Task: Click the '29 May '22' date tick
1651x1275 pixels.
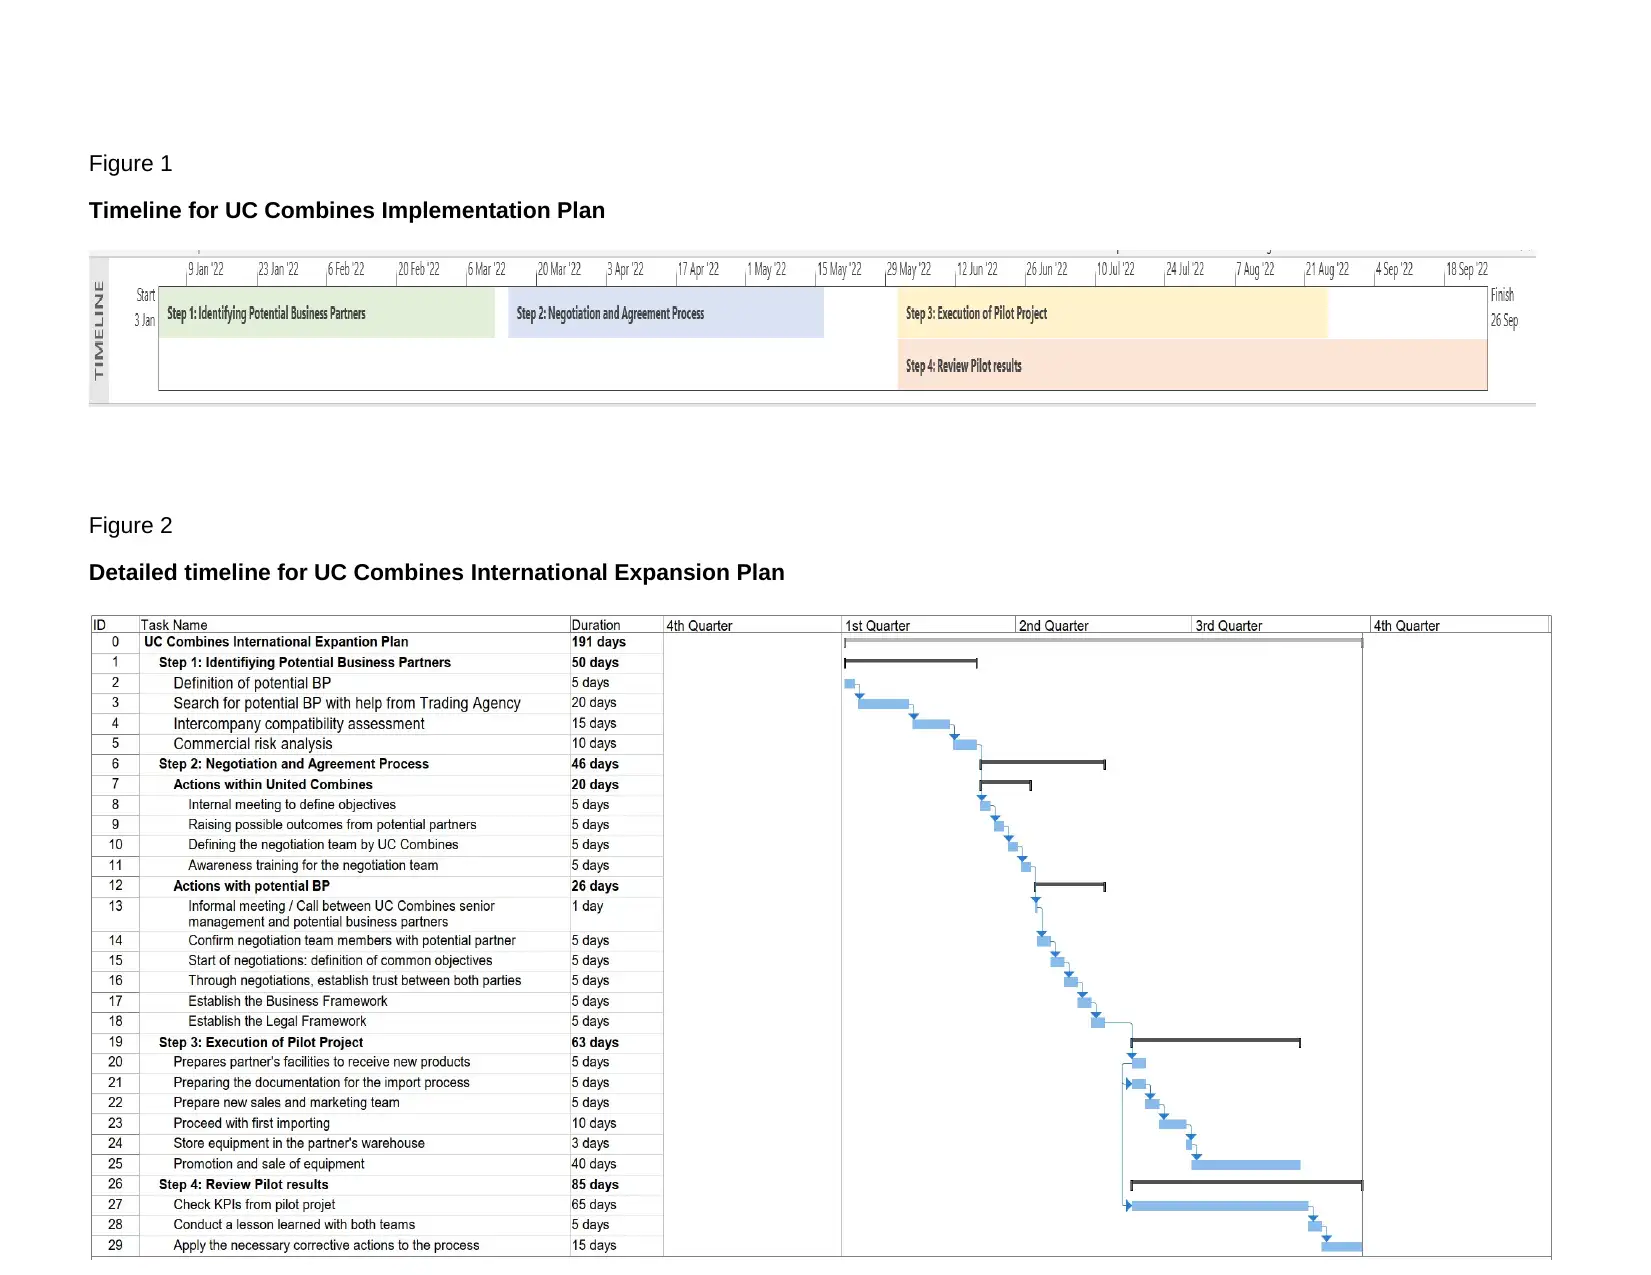Action: (909, 270)
